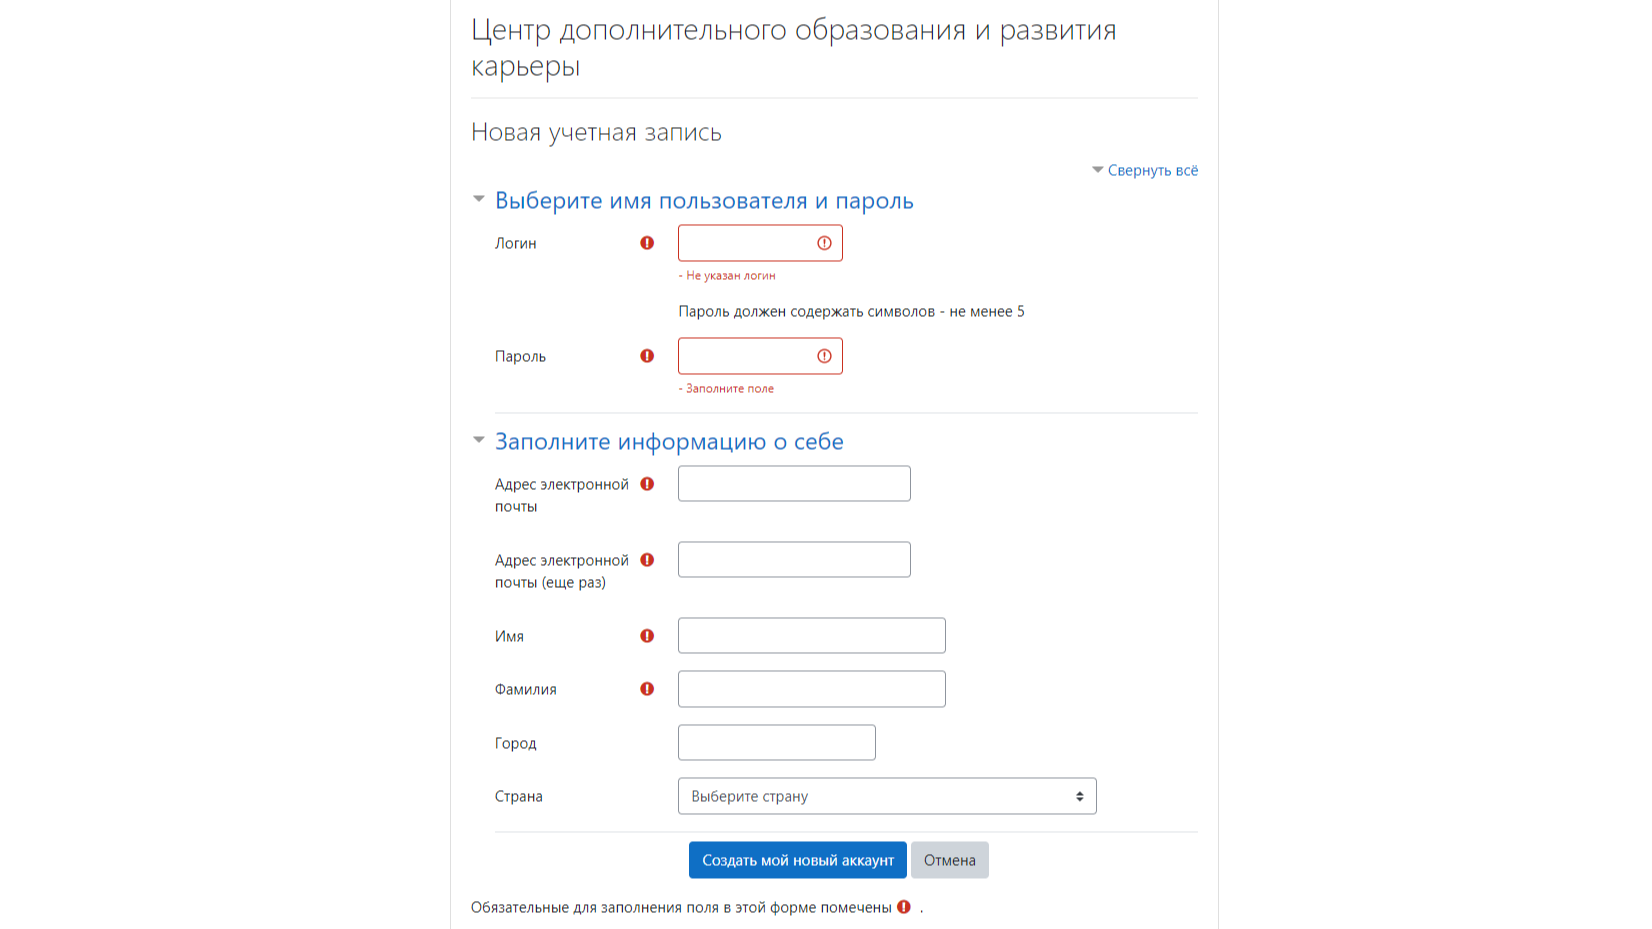Image resolution: width=1652 pixels, height=929 pixels.
Task: Click required icon beside email (еще раз) label
Action: pos(647,560)
